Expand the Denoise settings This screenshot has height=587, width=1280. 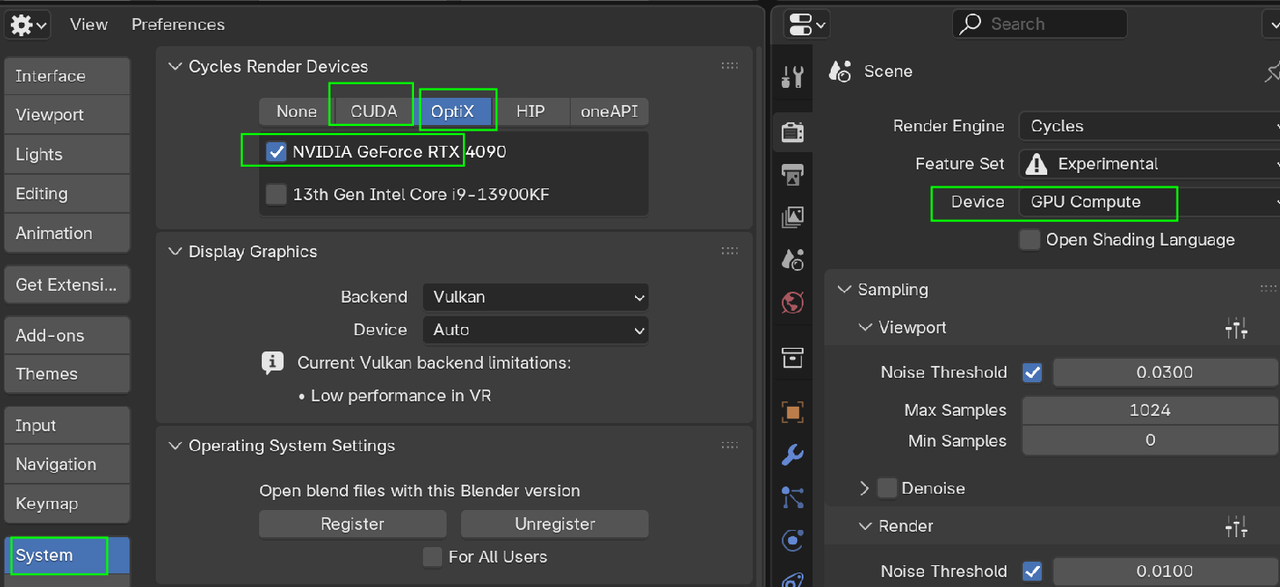(864, 488)
